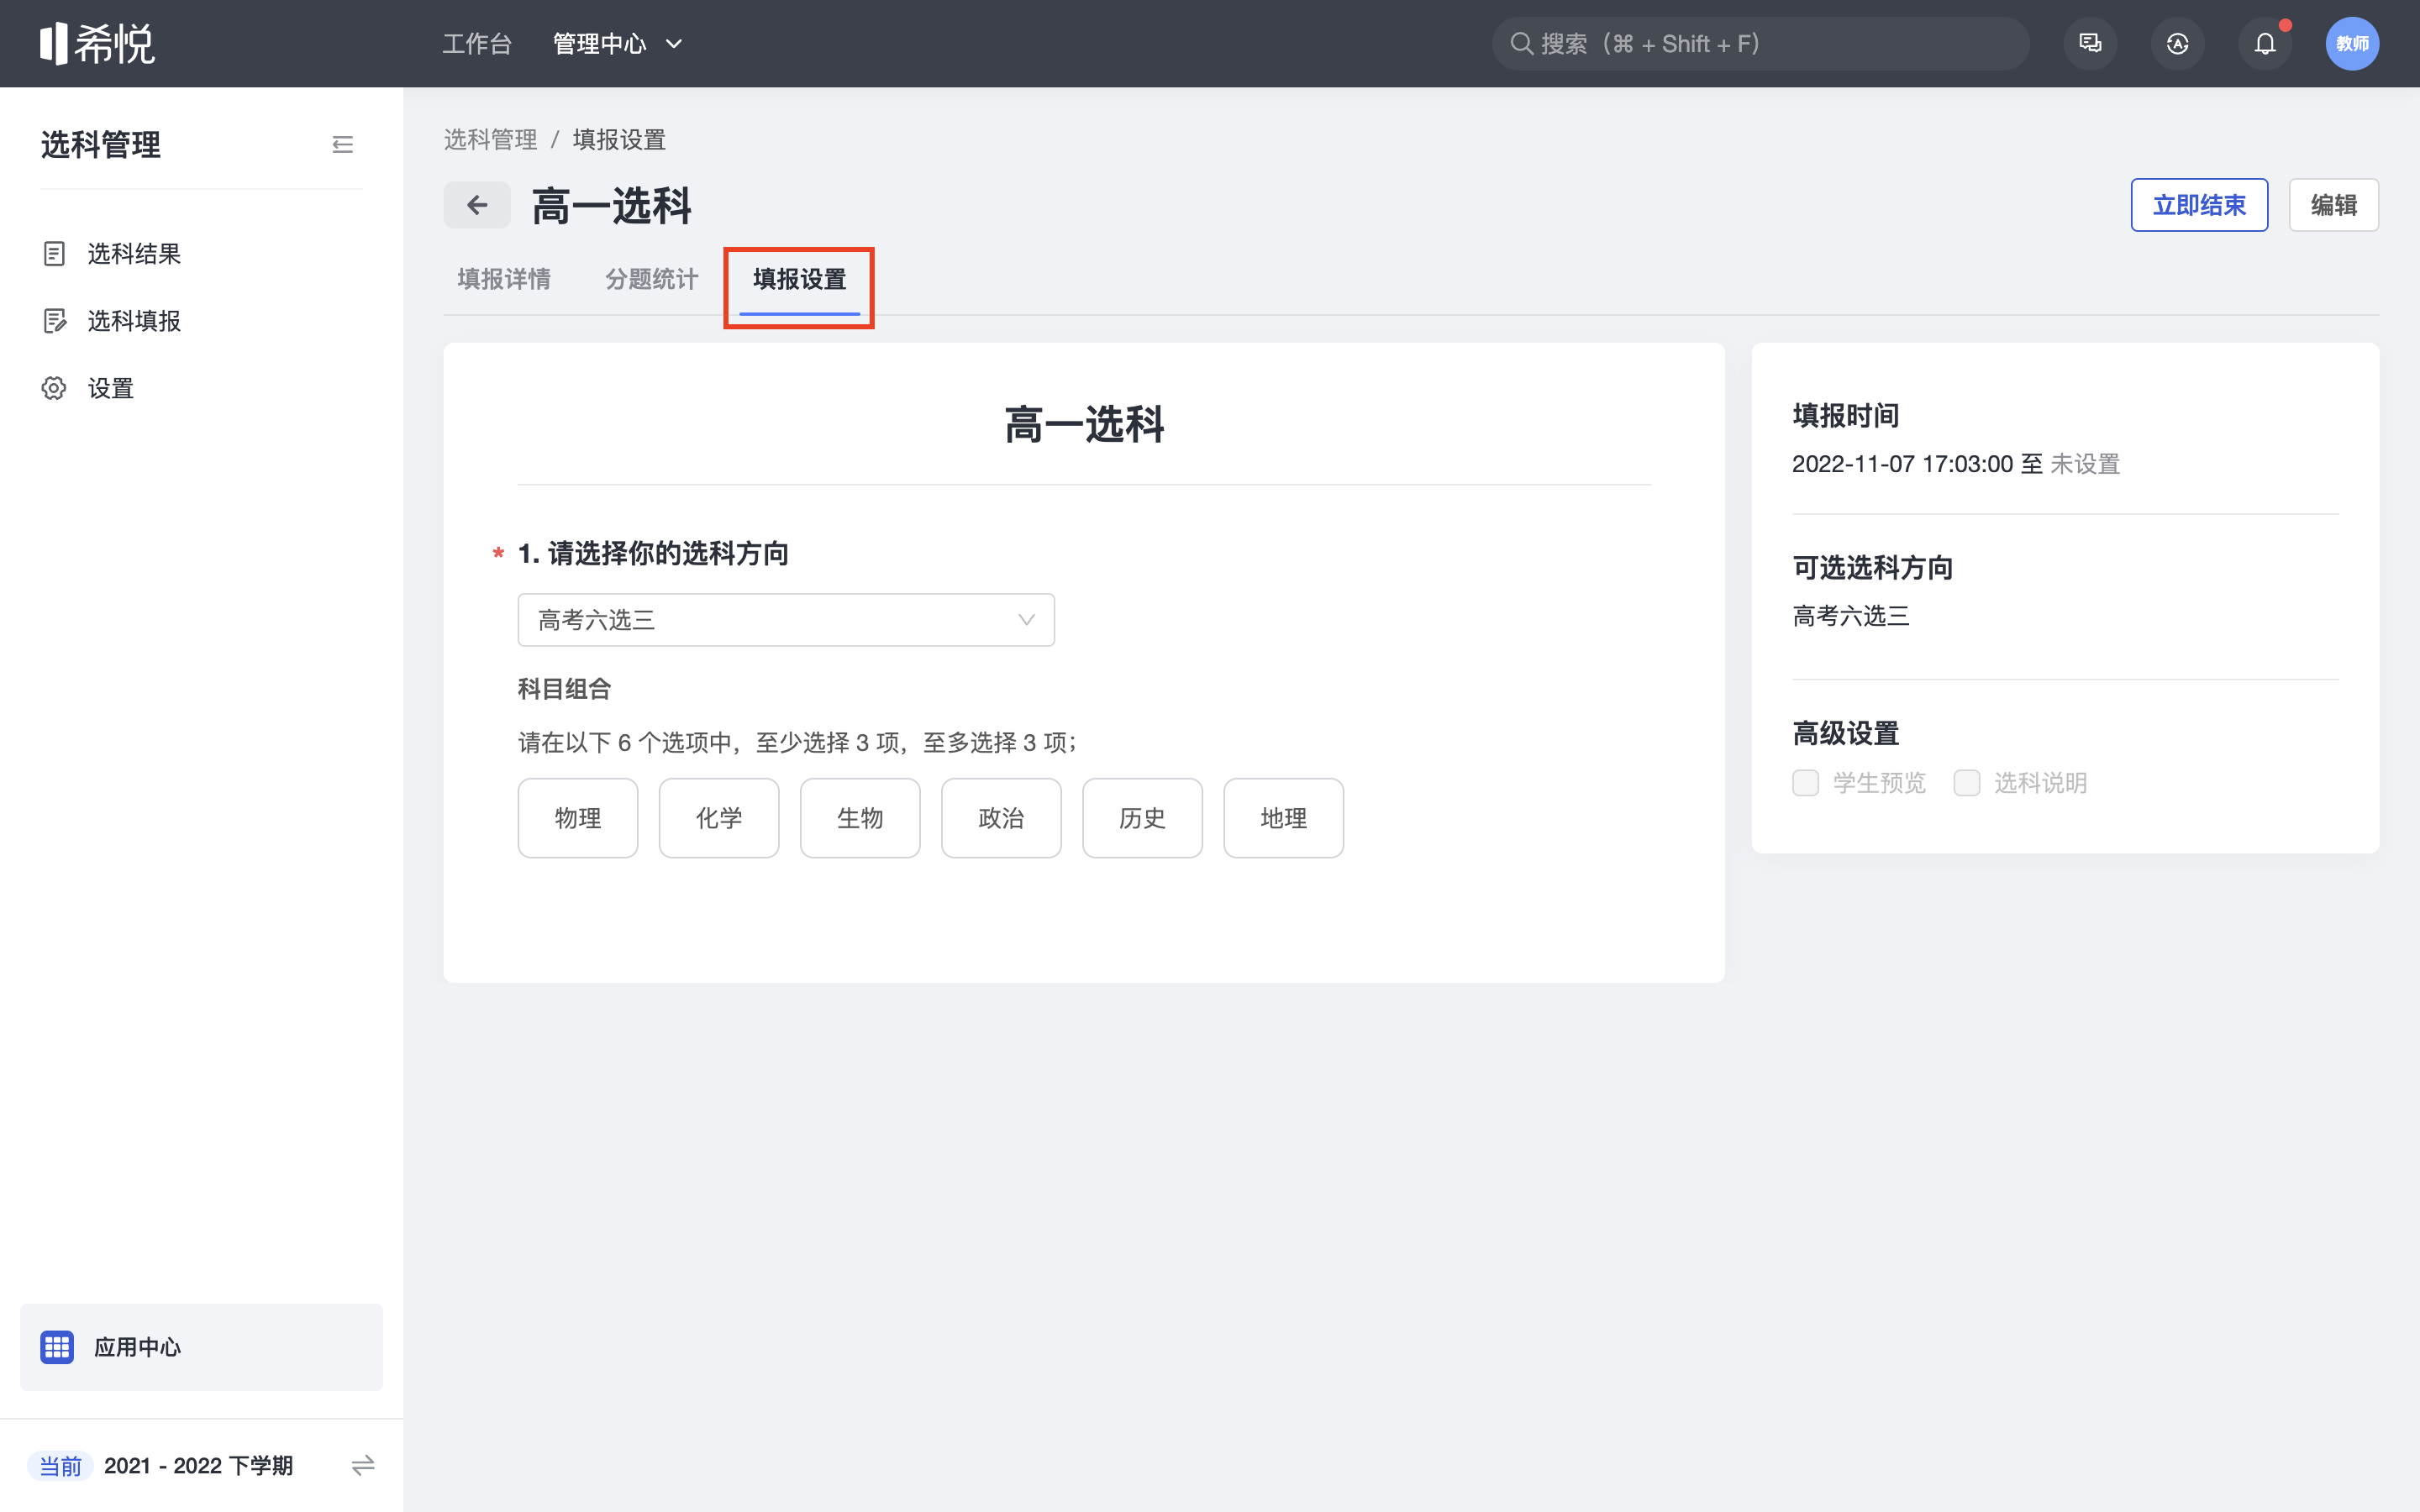Screen dimensions: 2420x1512
Task: Click the semester switch arrows icon
Action: 363,1465
